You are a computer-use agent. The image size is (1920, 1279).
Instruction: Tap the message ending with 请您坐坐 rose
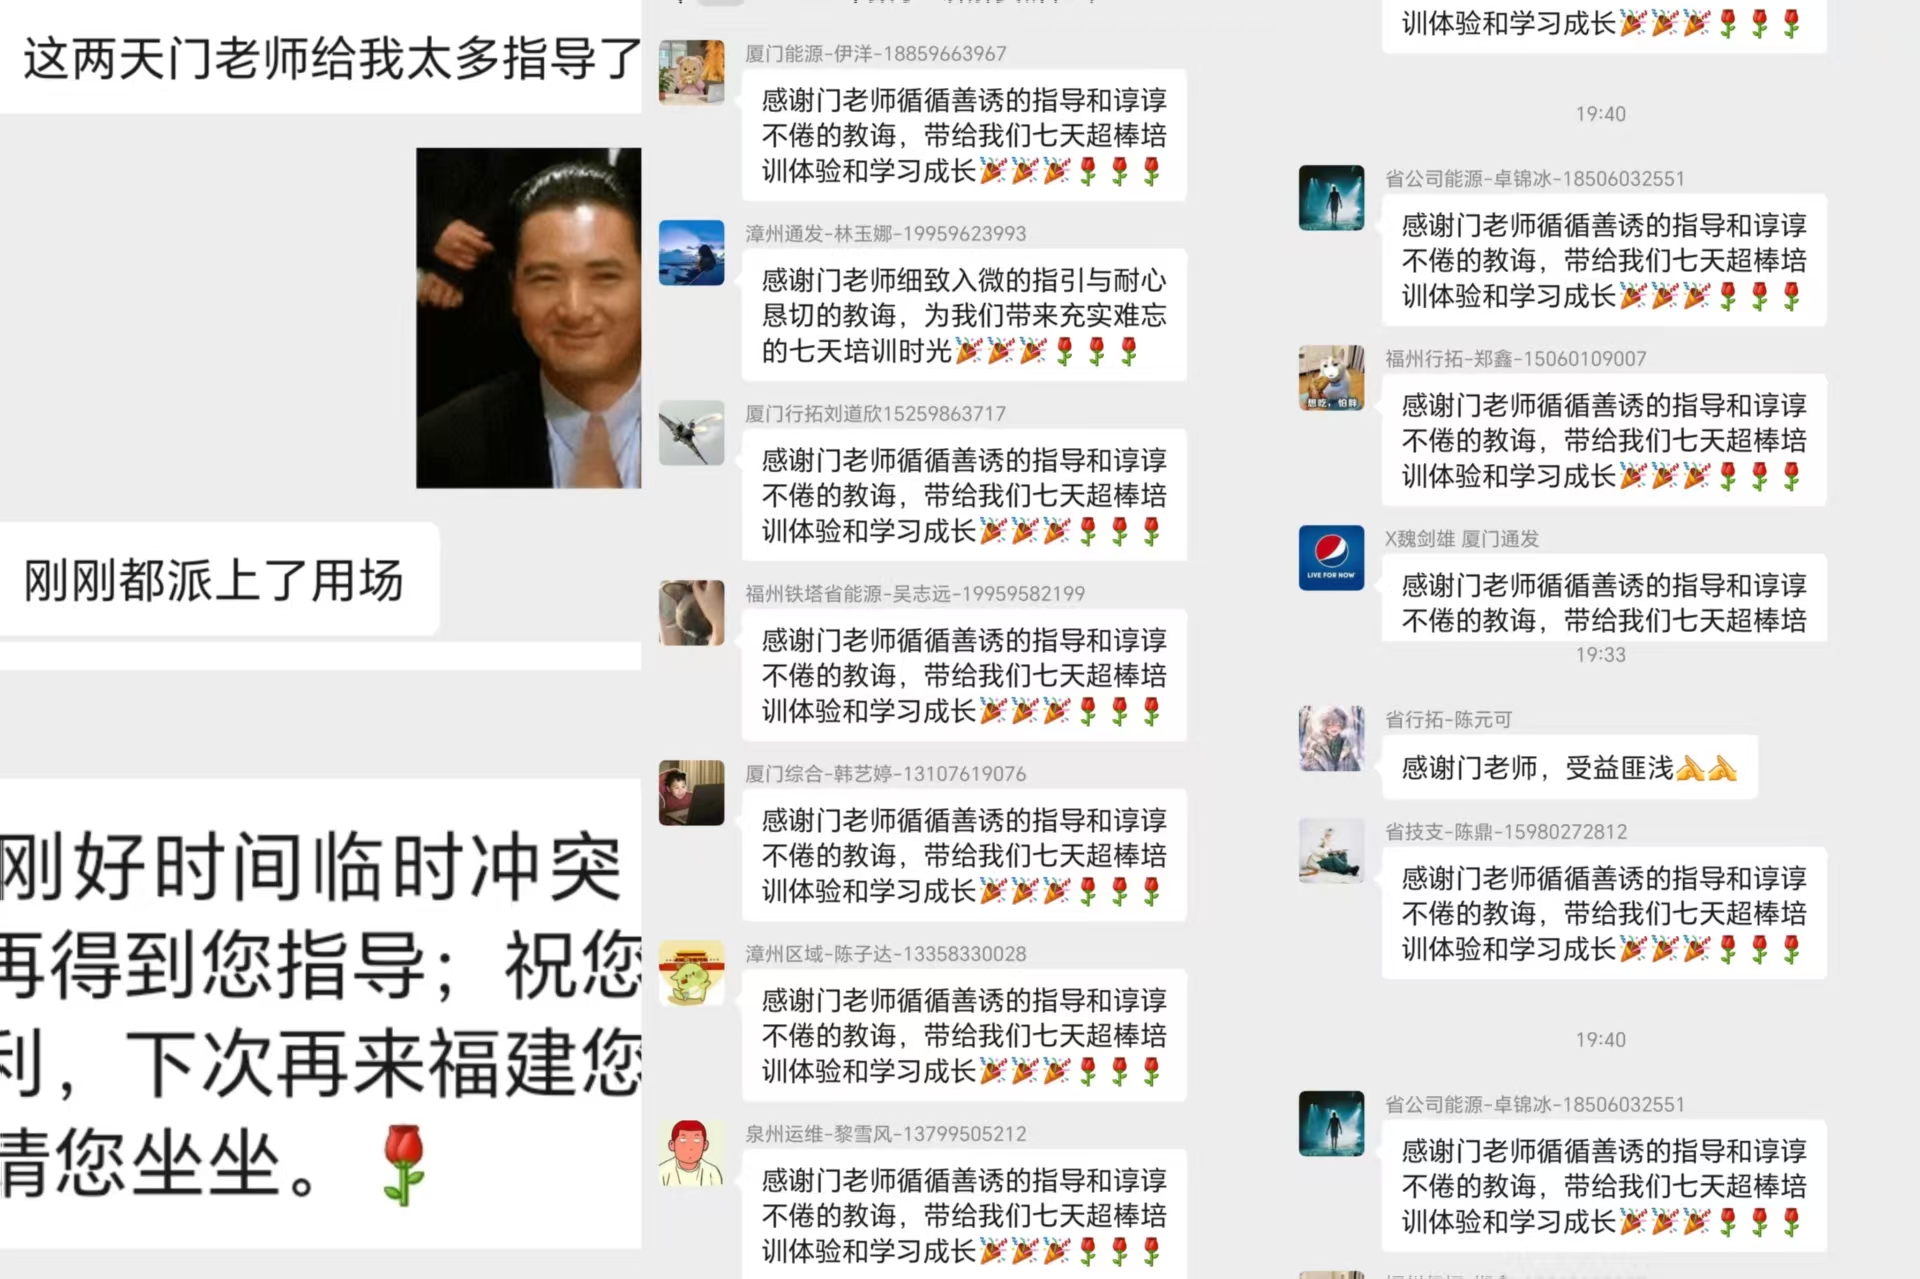321,1013
